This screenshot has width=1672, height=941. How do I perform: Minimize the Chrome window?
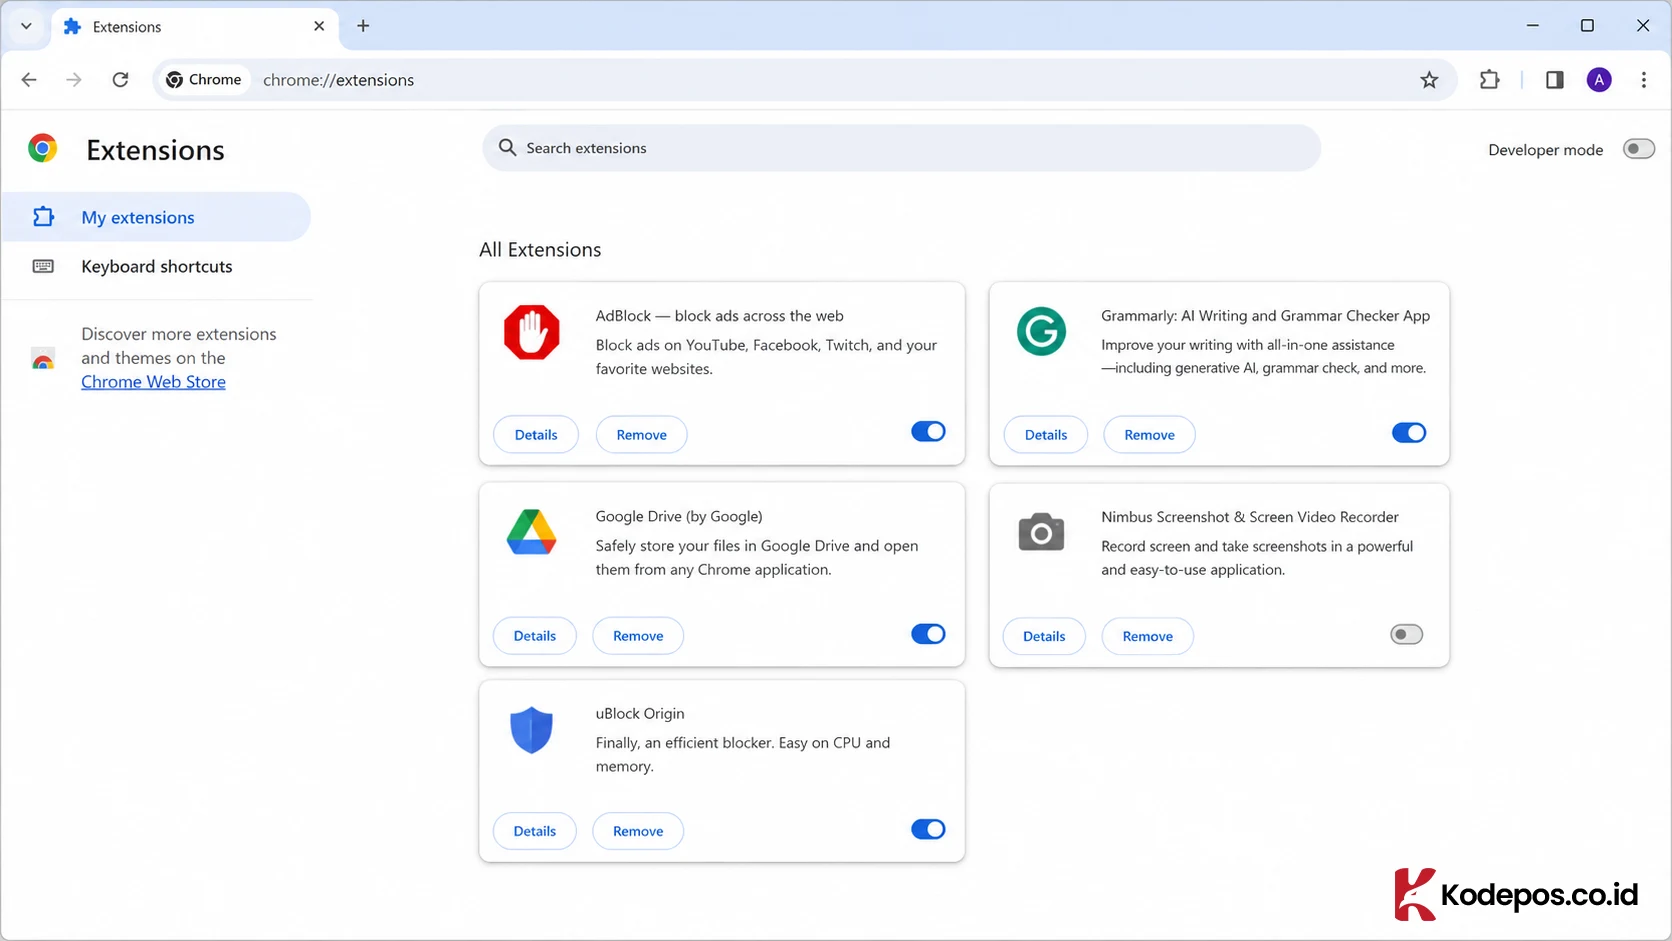tap(1533, 26)
